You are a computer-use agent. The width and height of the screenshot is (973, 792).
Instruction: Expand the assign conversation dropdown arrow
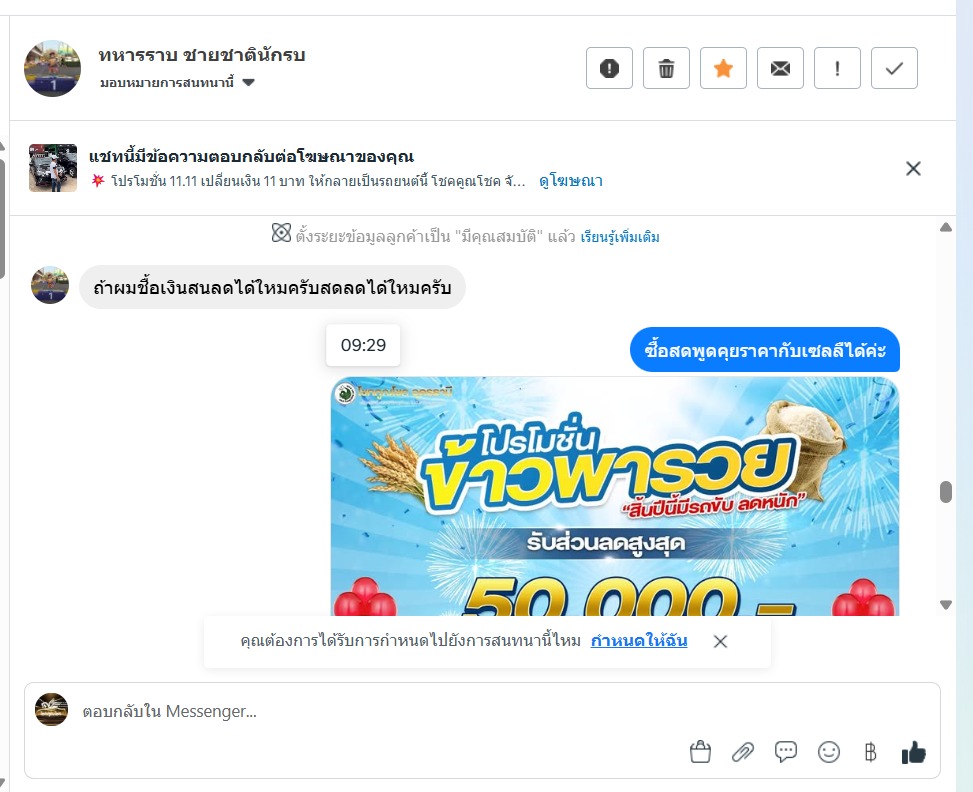pyautogui.click(x=248, y=83)
